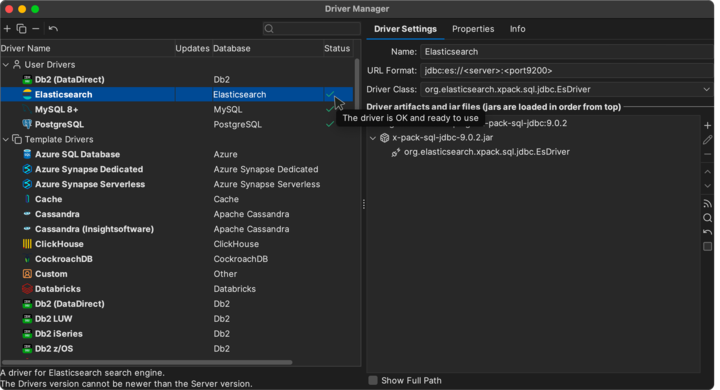Open the Driver Class dropdown
720x390 pixels.
click(x=706, y=89)
